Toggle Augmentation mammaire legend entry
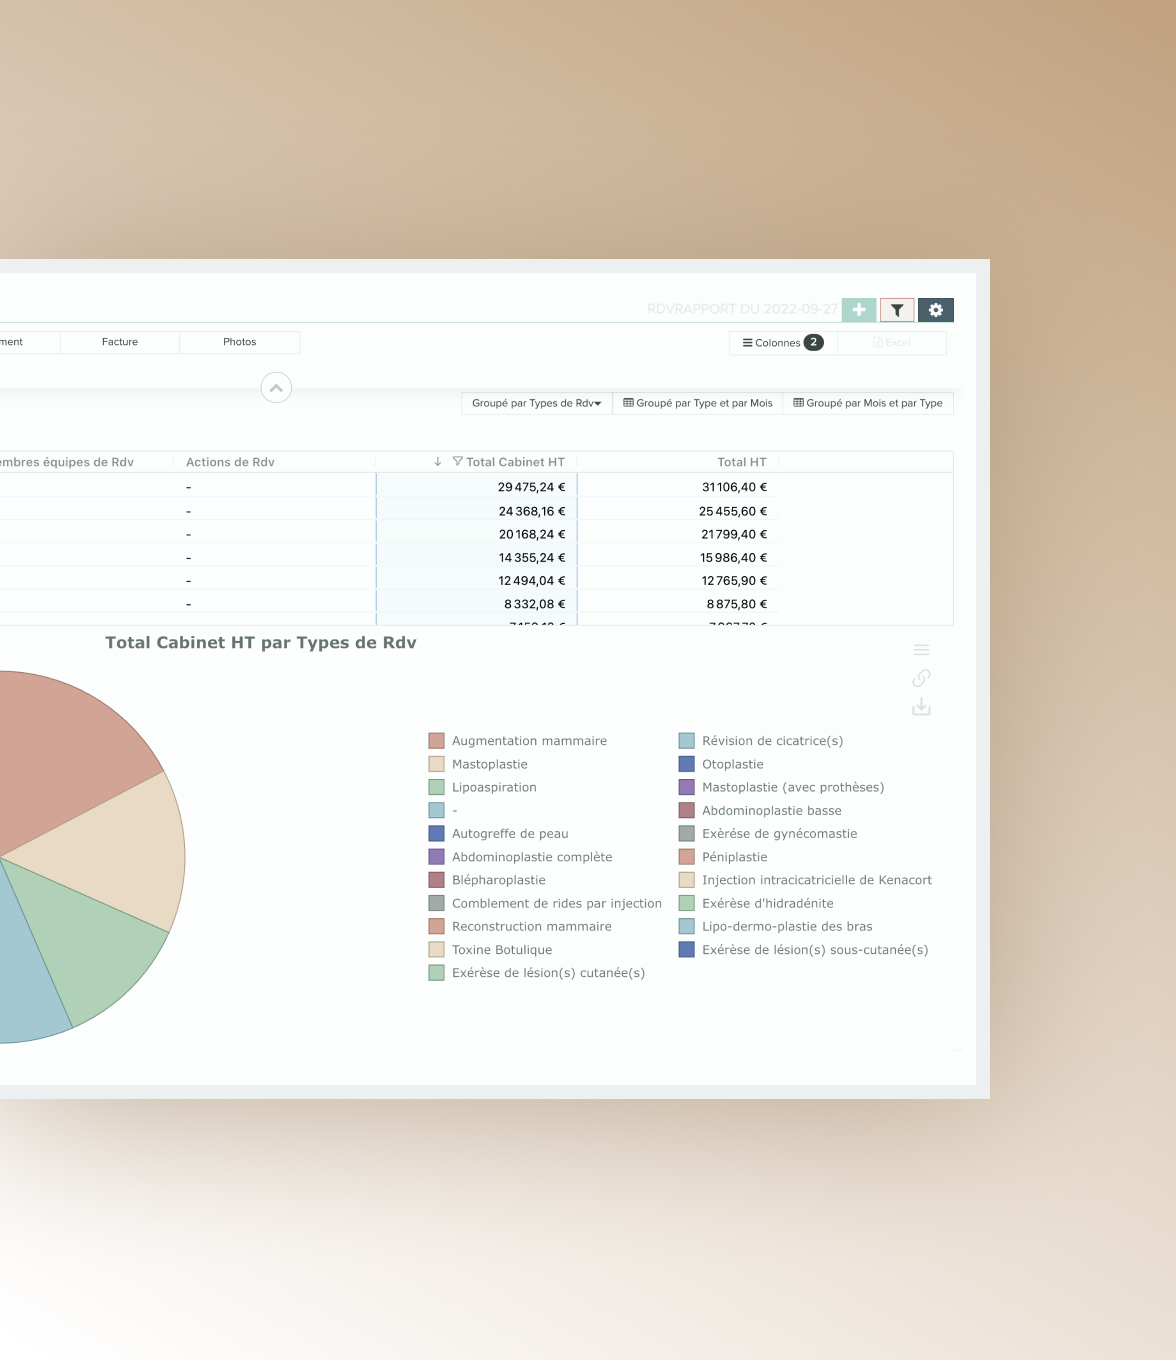Viewport: 1176px width, 1360px height. (529, 741)
